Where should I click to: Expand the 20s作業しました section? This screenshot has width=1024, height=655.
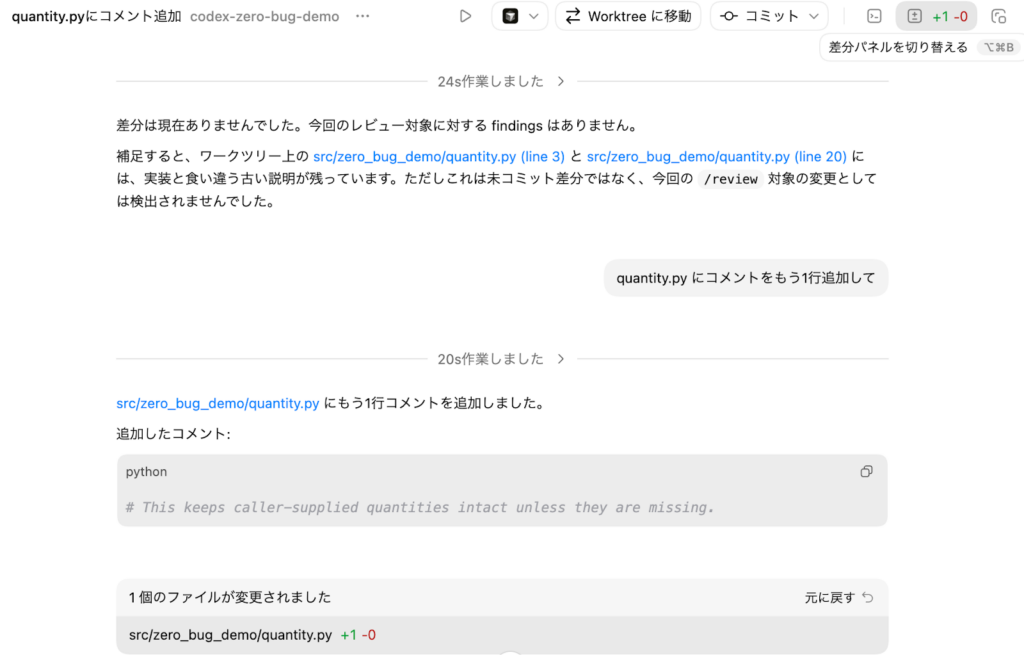tap(502, 358)
